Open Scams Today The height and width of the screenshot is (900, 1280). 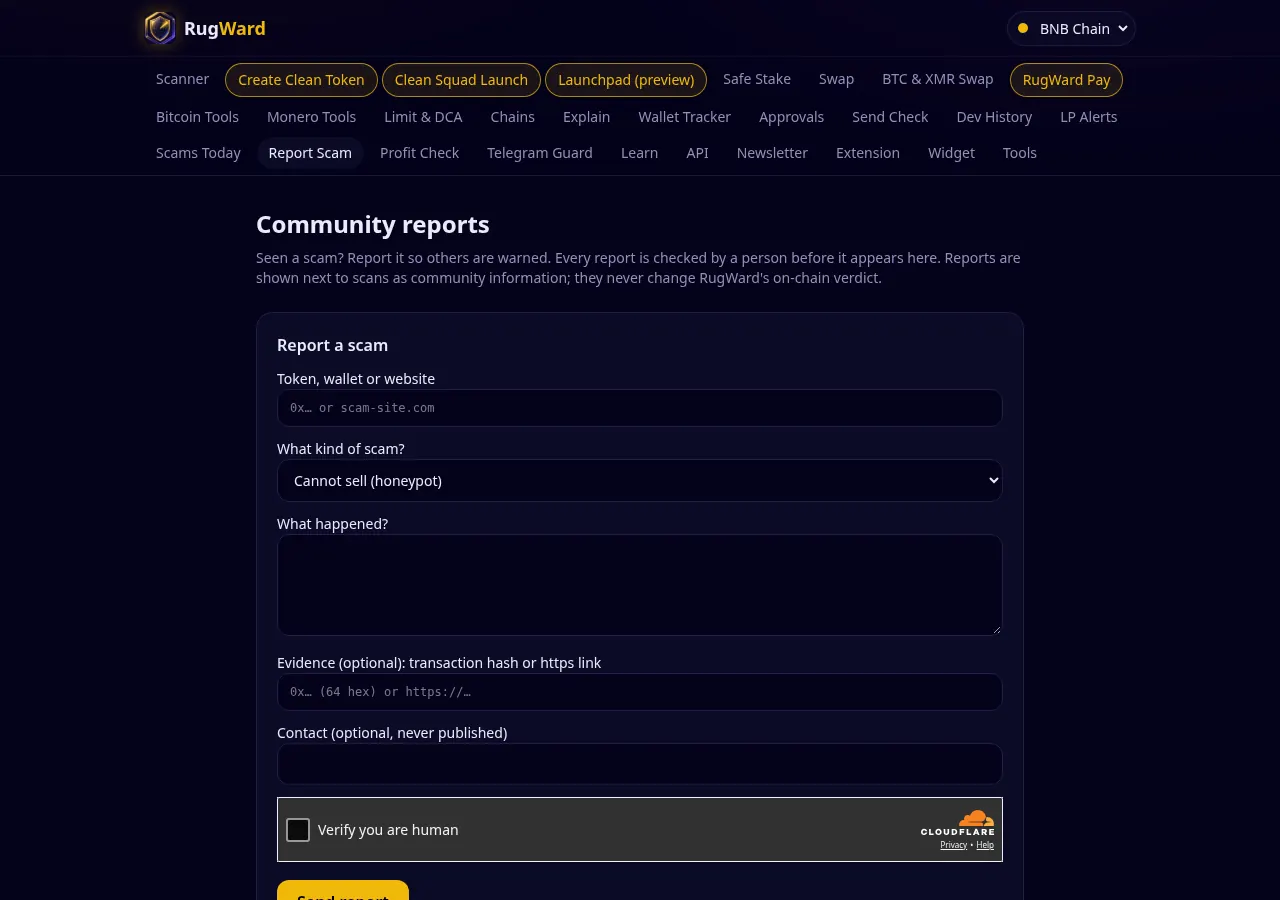click(198, 153)
